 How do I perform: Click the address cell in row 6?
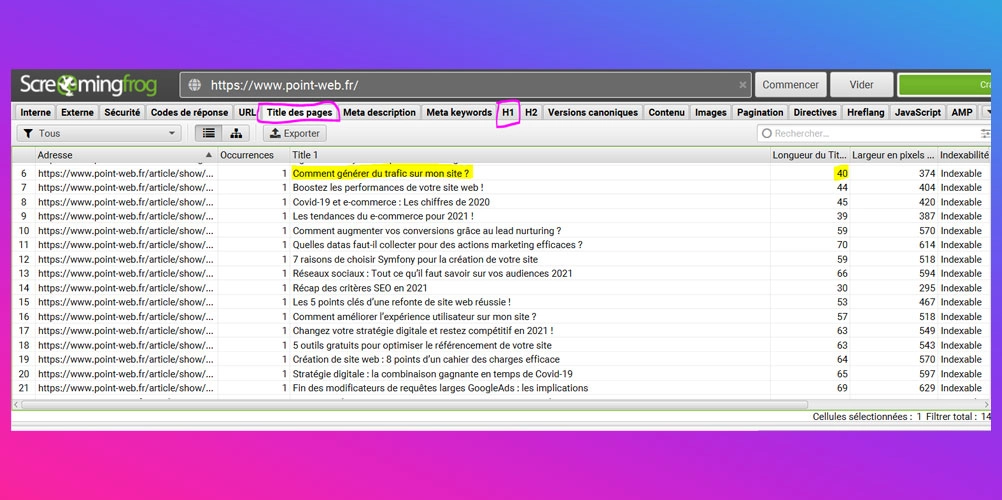pyautogui.click(x=126, y=173)
